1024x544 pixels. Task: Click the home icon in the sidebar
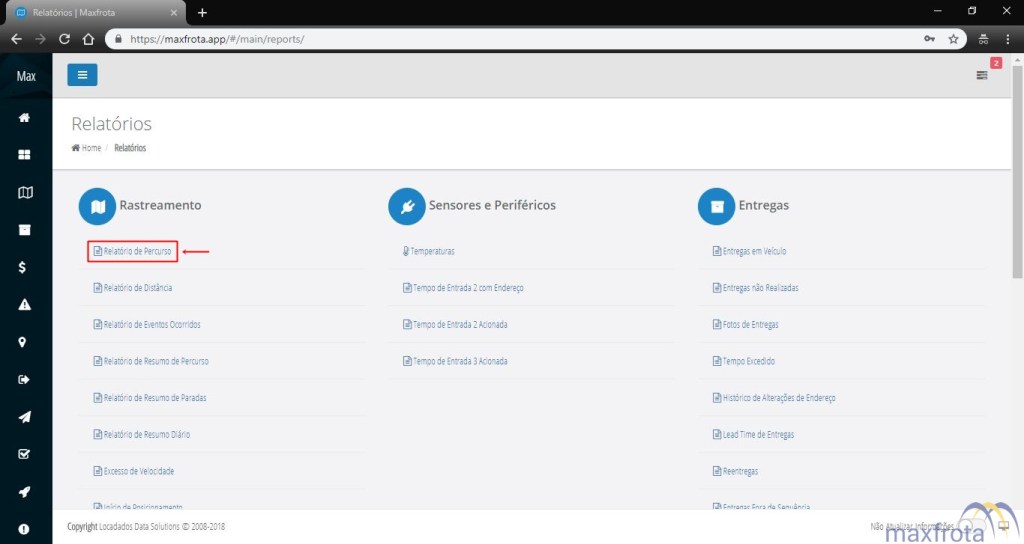pyautogui.click(x=25, y=118)
